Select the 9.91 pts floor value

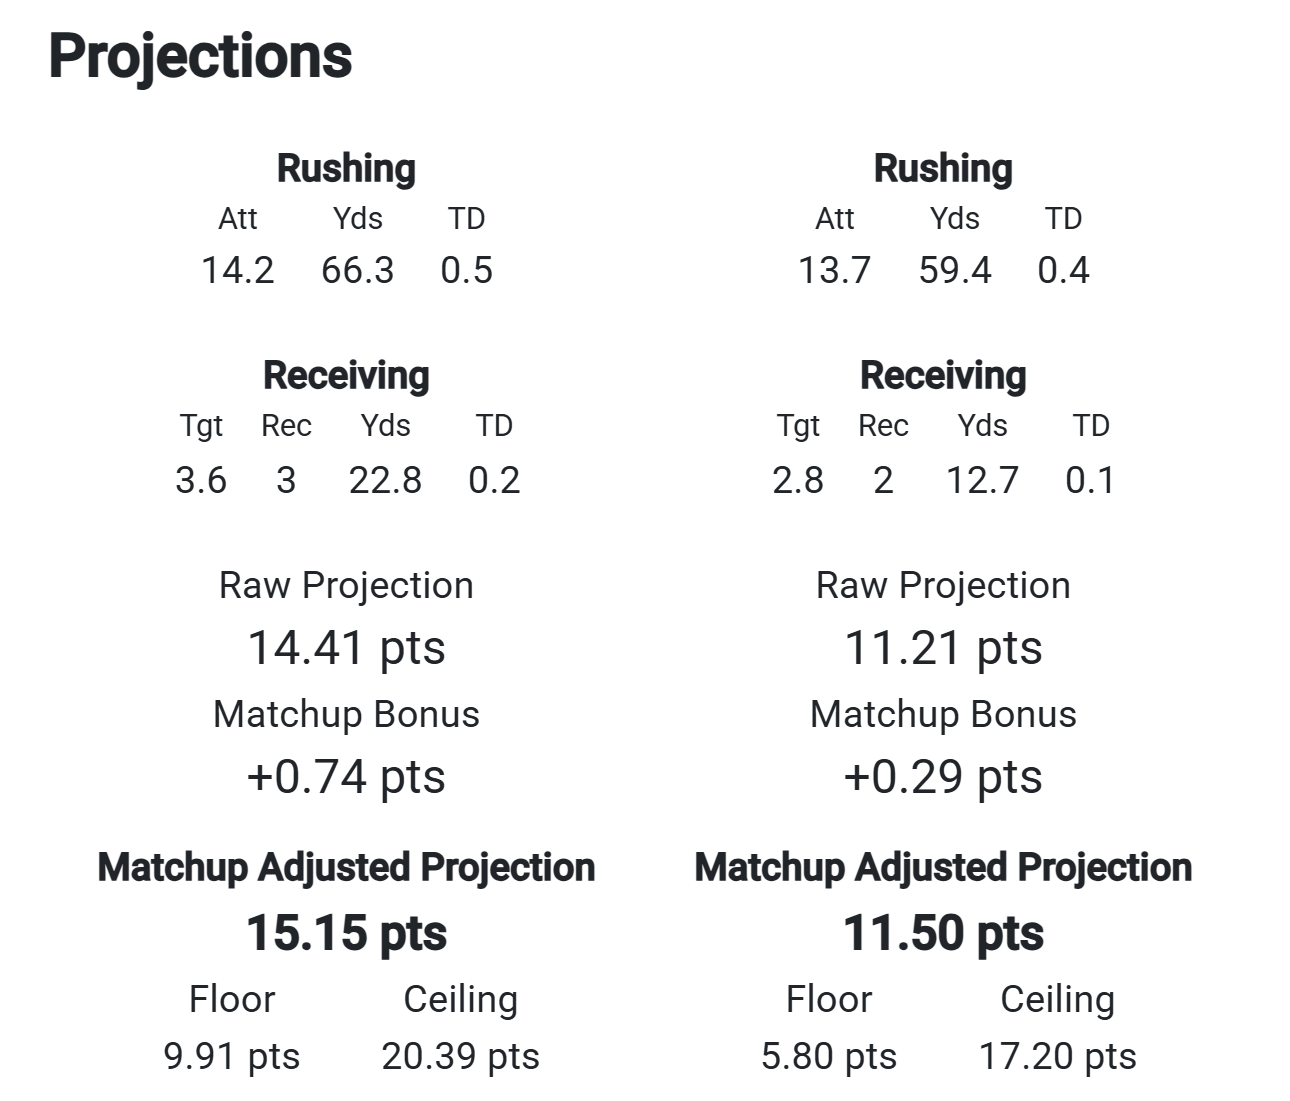click(x=232, y=1056)
